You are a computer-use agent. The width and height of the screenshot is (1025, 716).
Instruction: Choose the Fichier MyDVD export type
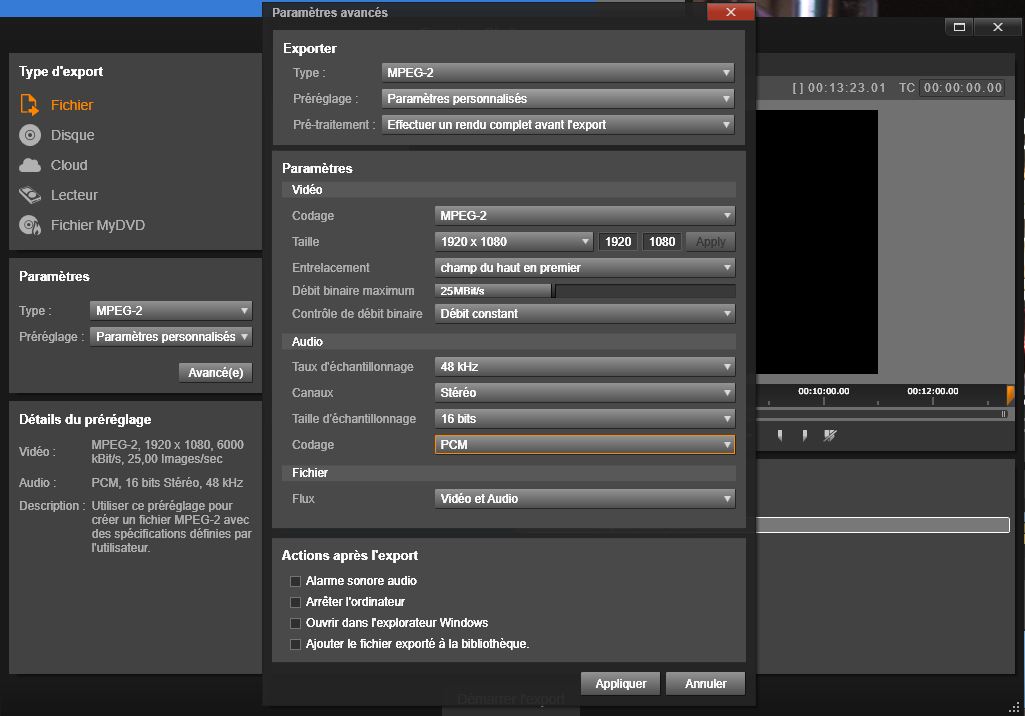tap(82, 225)
